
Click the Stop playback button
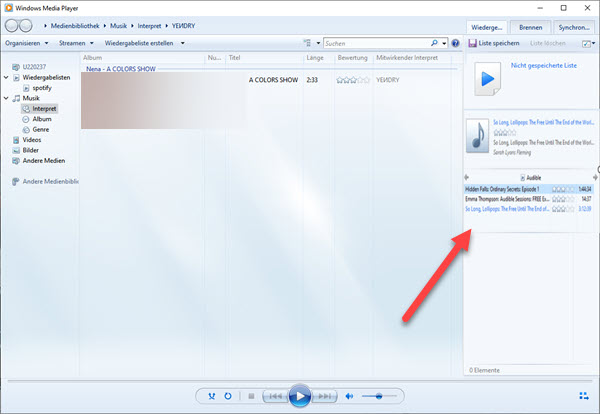tap(251, 396)
